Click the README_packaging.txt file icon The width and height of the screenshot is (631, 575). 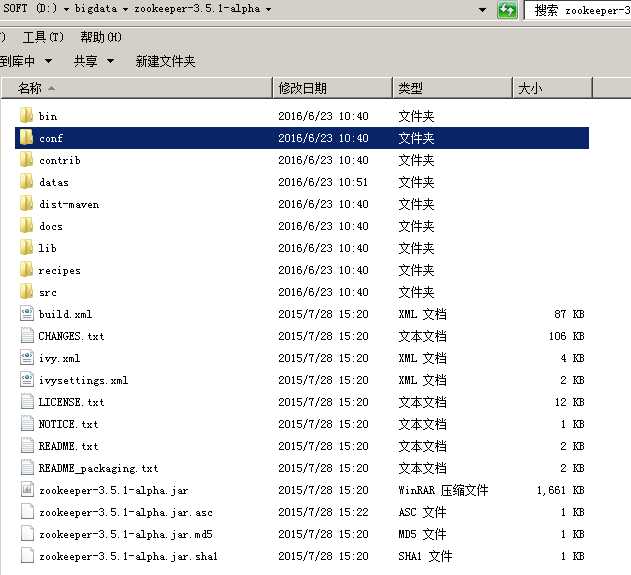(x=27, y=468)
